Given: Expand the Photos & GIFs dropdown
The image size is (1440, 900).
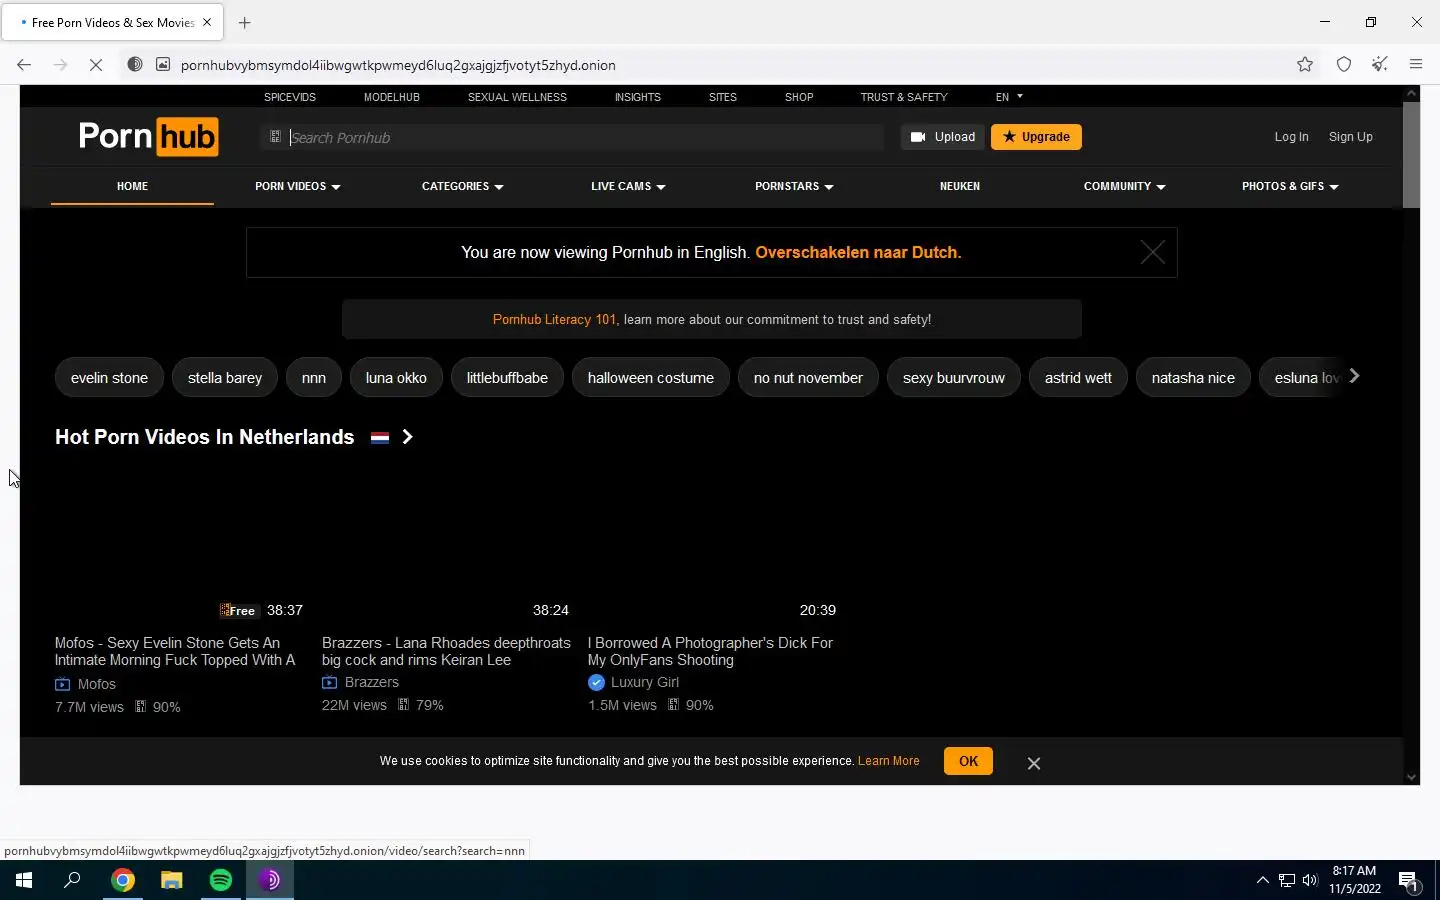Looking at the screenshot, I should [1290, 186].
